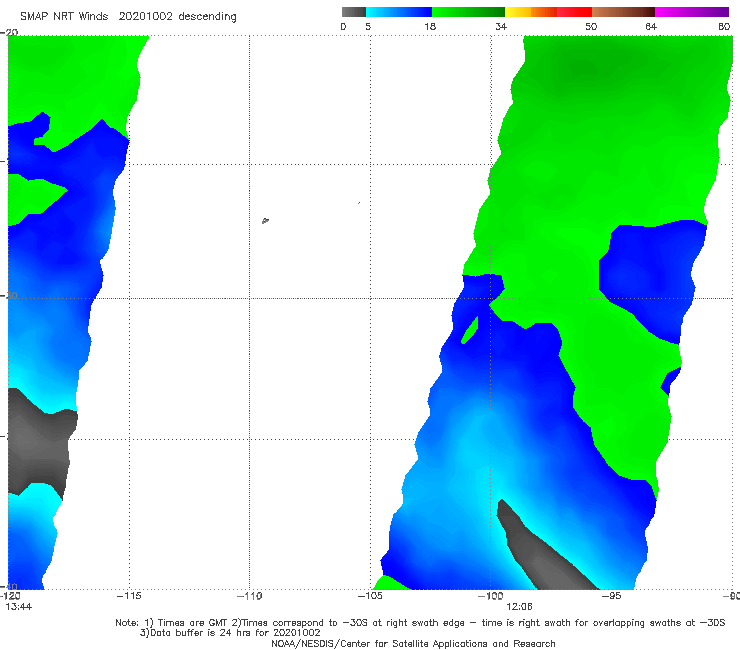Click the title 'SMAP NRT Winds 20201002 descending'

[x=128, y=16]
